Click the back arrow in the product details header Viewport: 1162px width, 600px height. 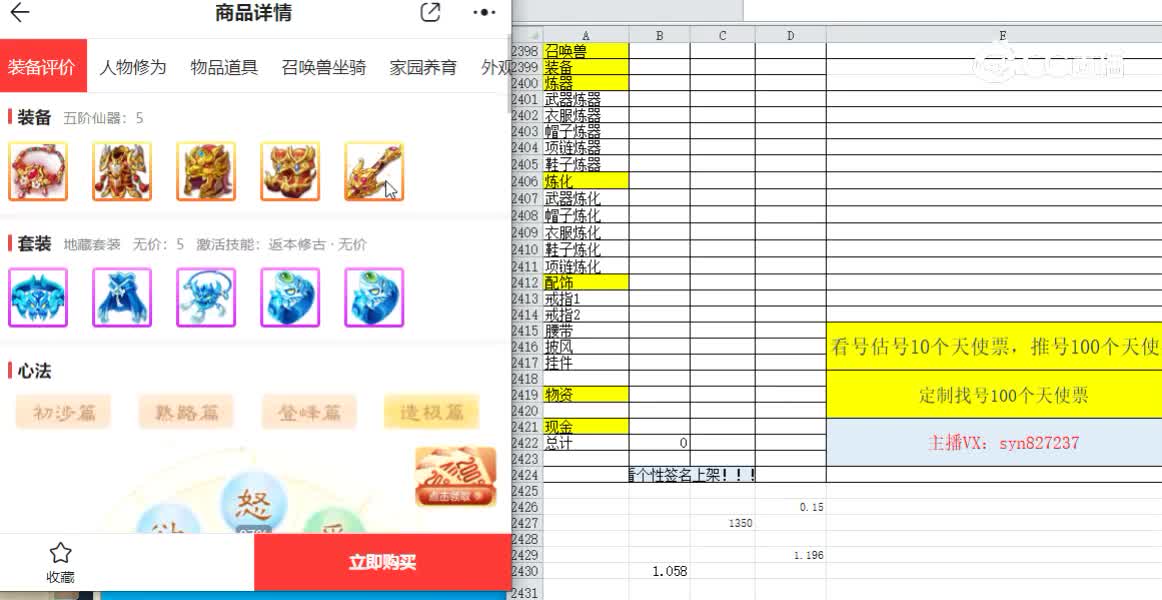[x=22, y=13]
